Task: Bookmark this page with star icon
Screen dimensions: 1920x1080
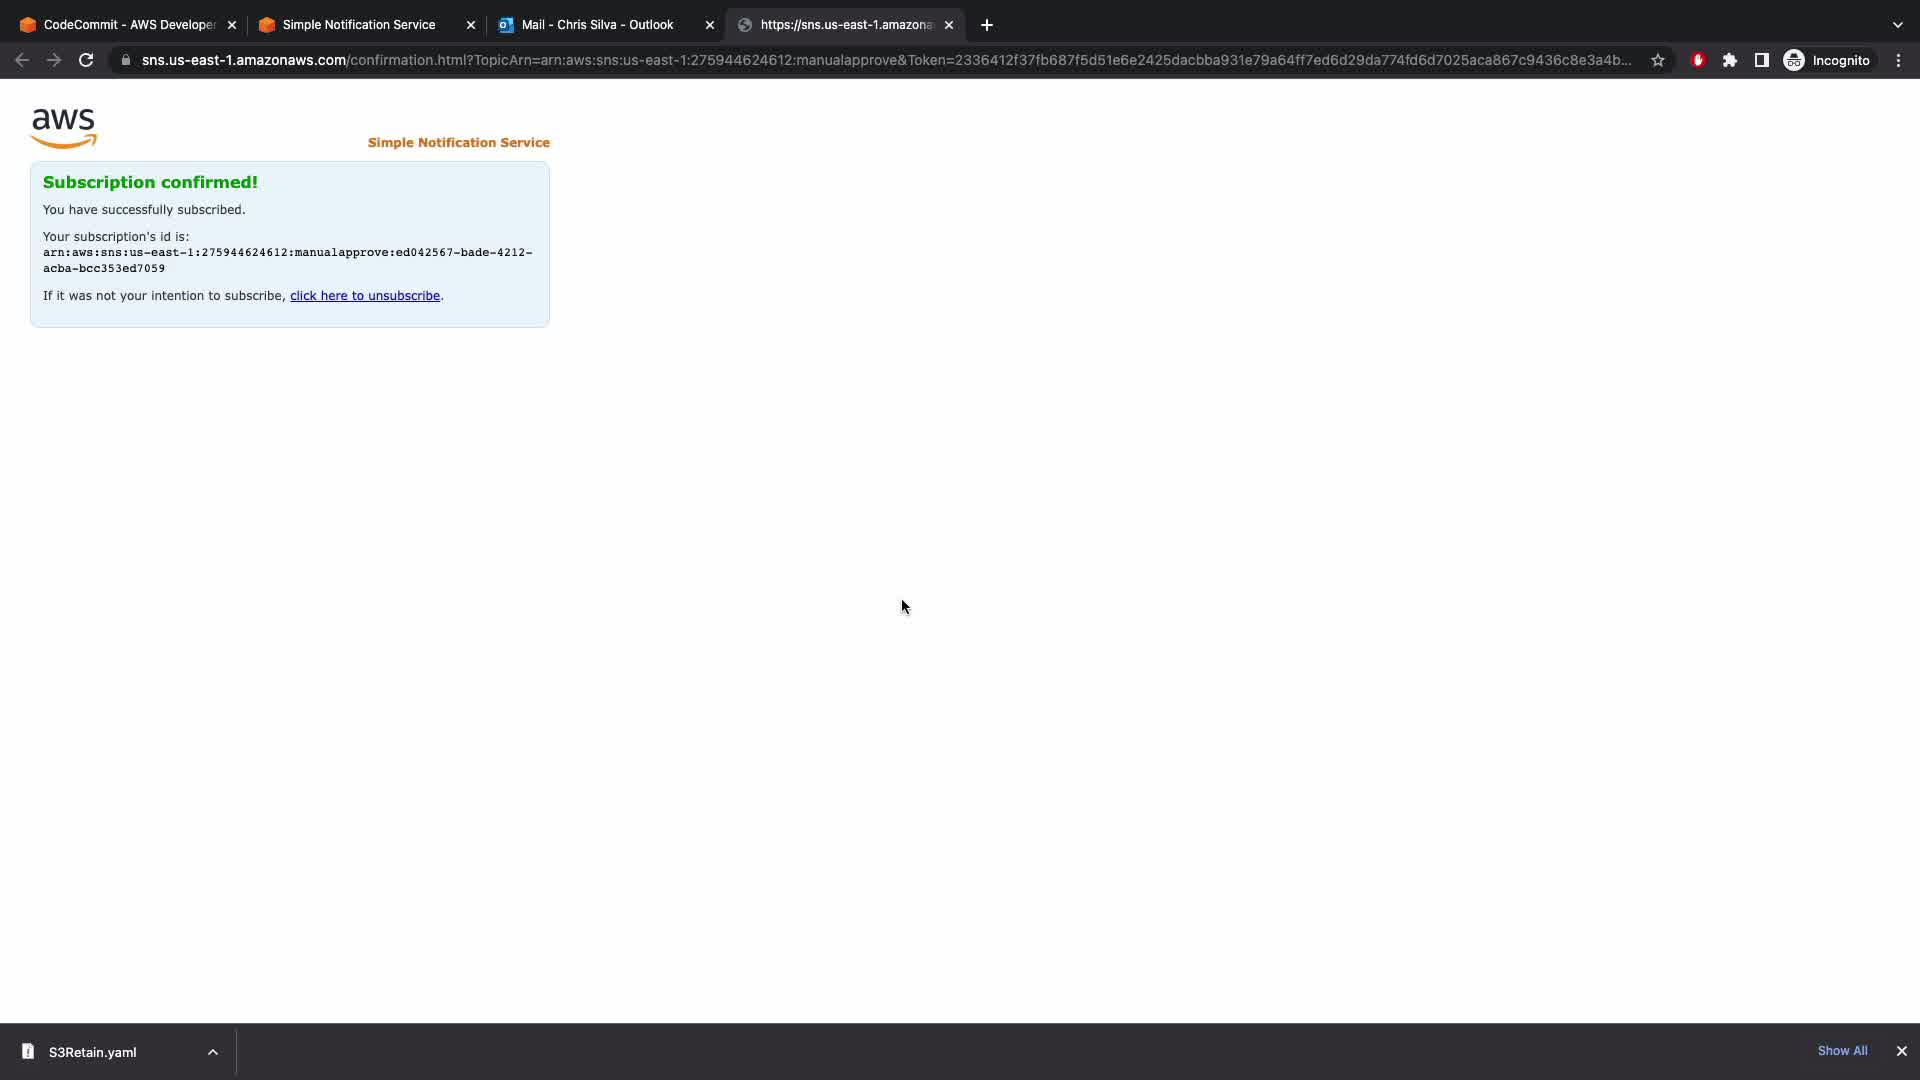Action: pyautogui.click(x=1658, y=60)
